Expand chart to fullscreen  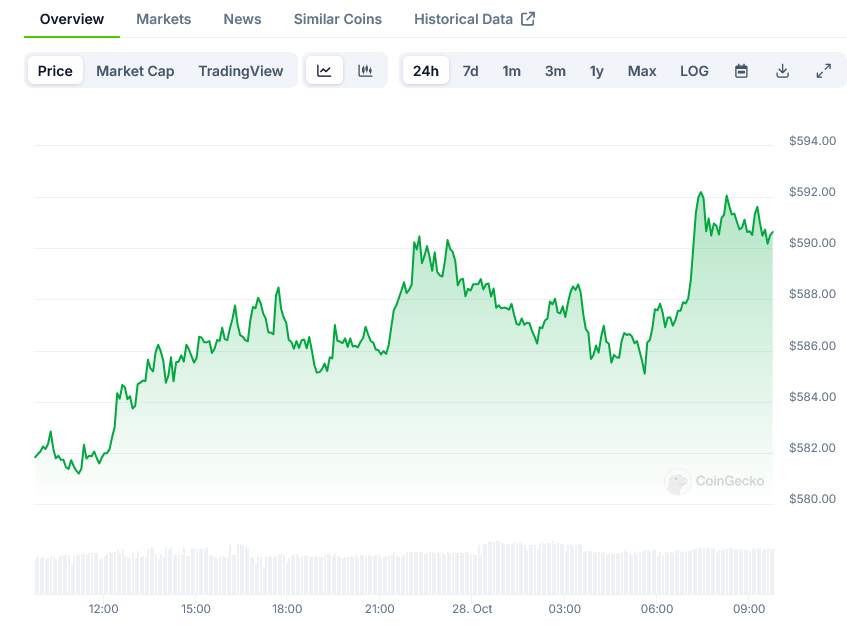(823, 71)
